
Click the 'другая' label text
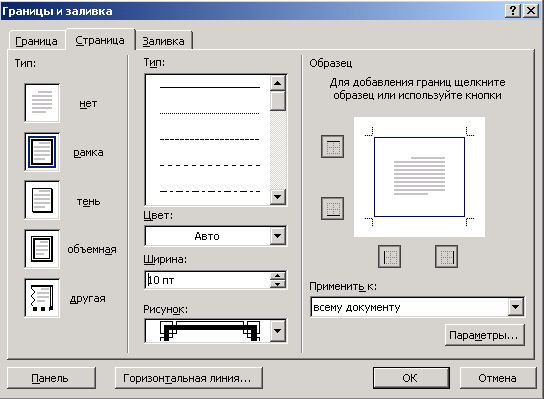88,299
